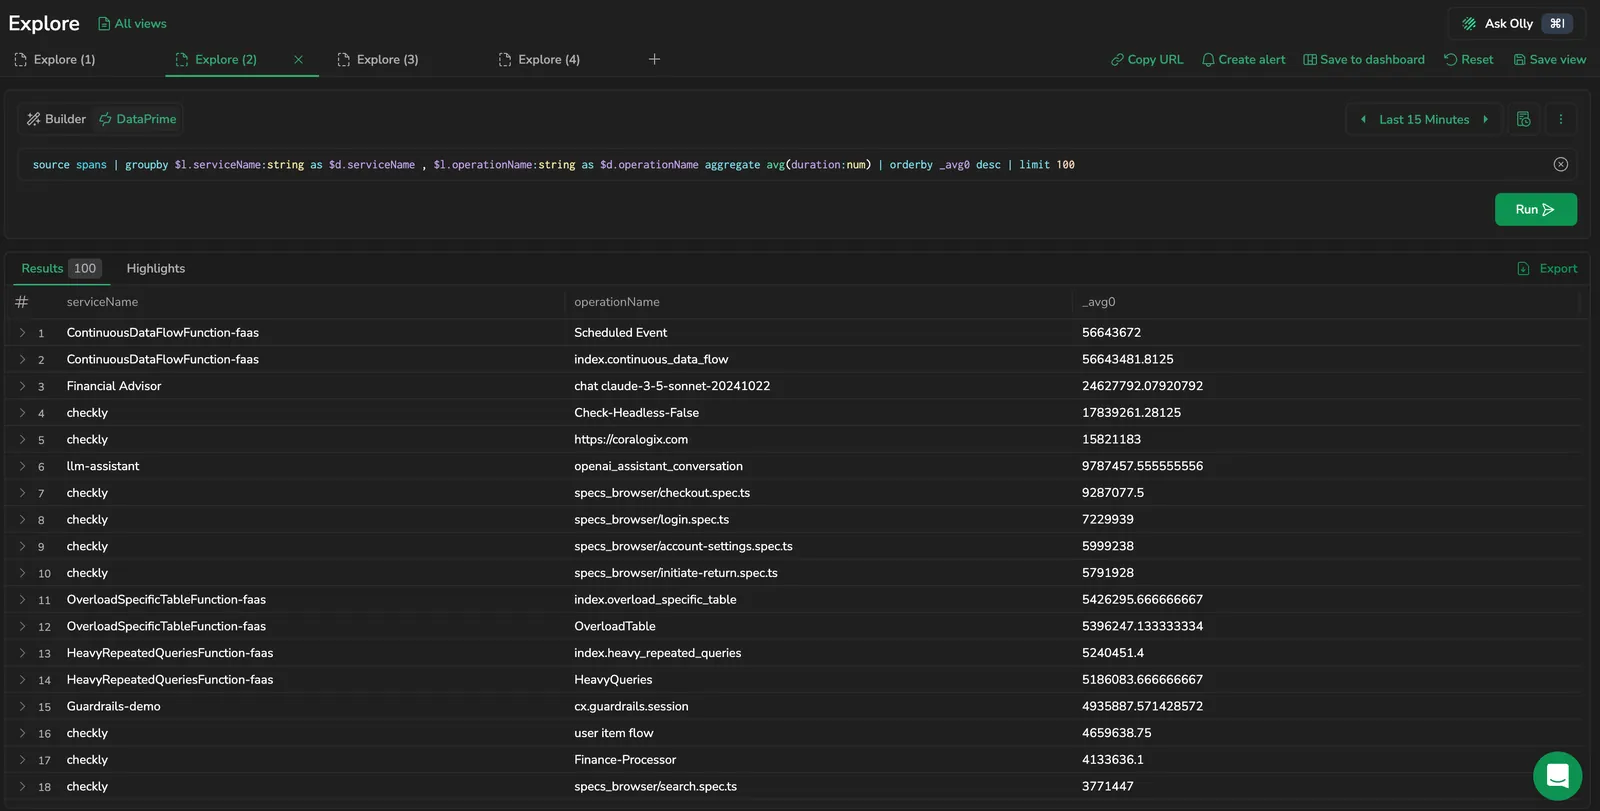Save to dashboard
Screen dimensions: 1600x811
(1364, 59)
